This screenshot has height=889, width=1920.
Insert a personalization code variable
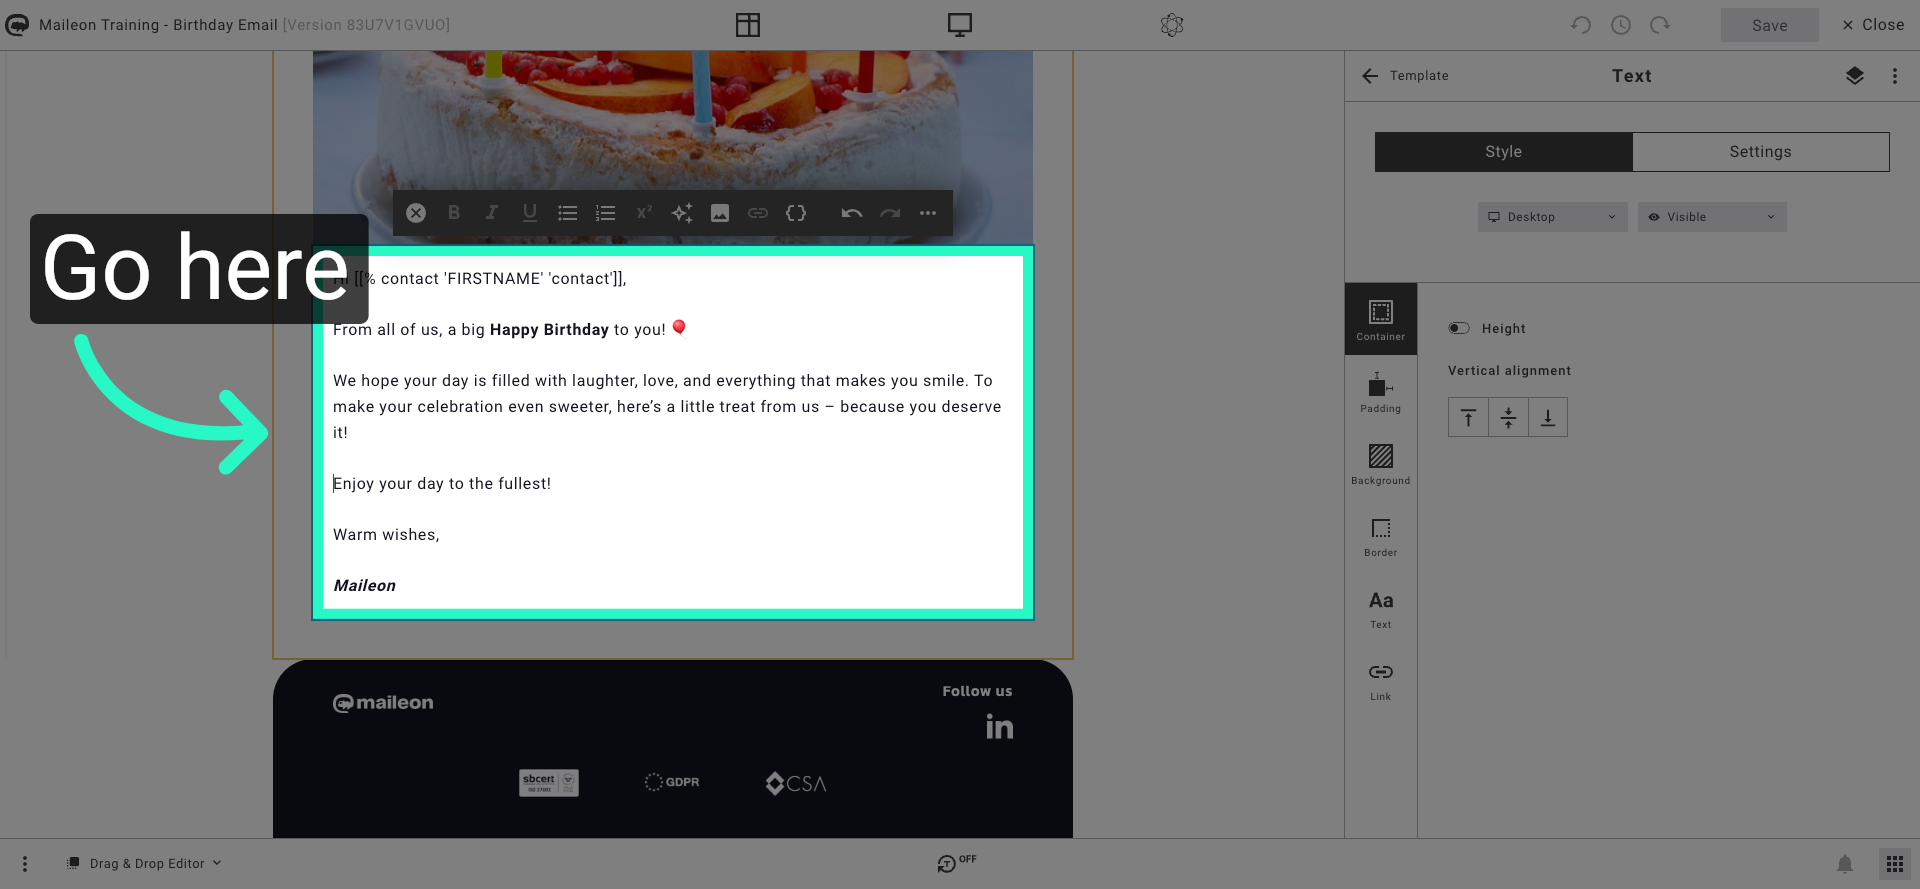tap(796, 213)
